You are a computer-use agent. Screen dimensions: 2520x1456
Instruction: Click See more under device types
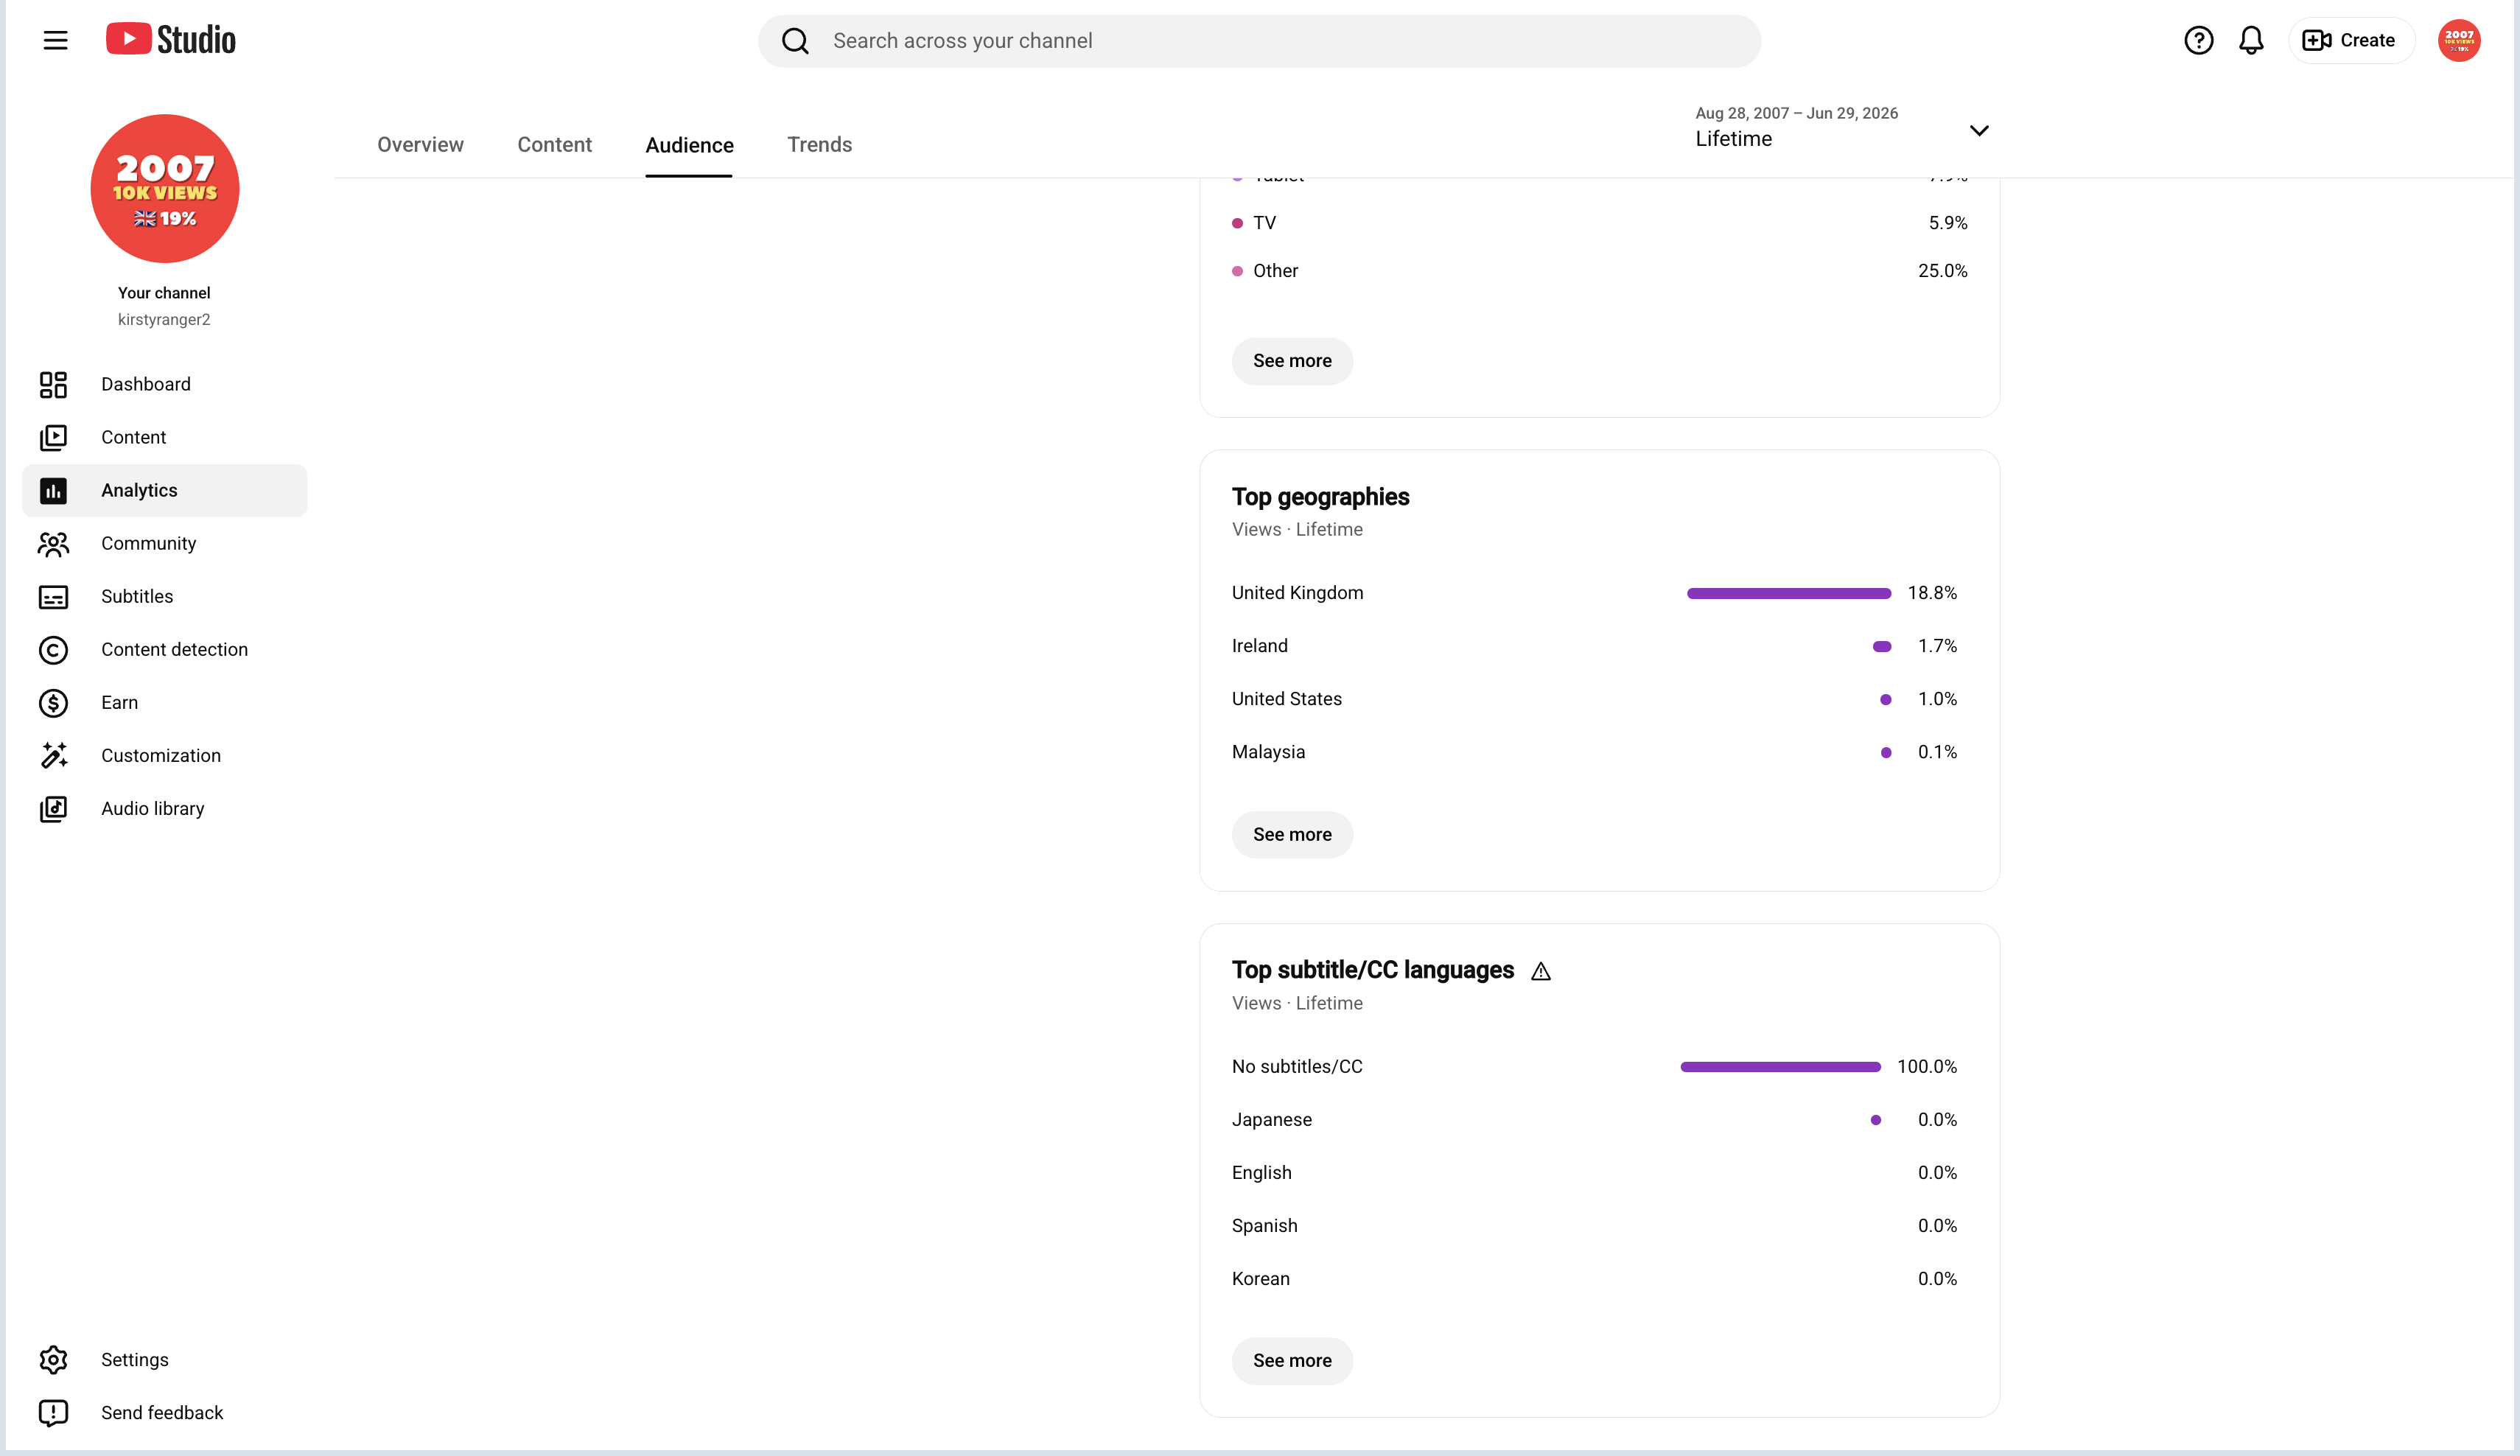[x=1292, y=361]
